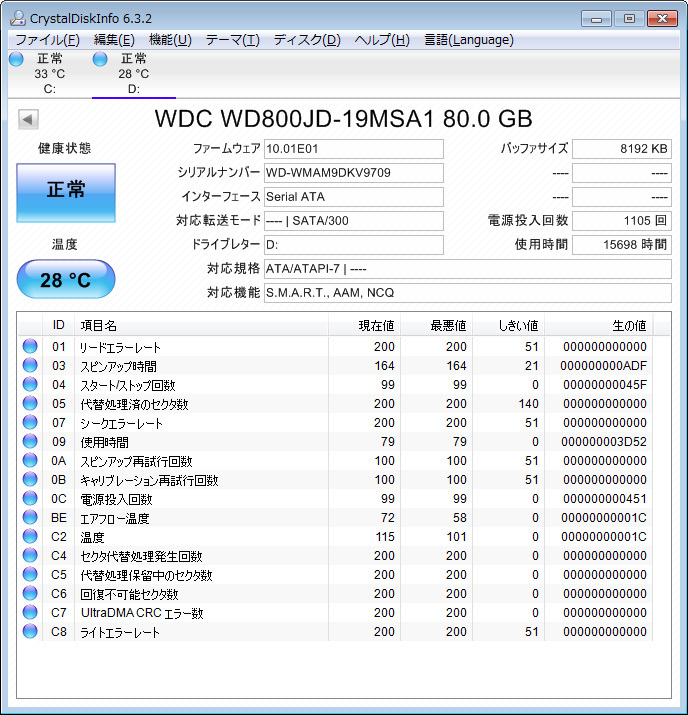This screenshot has width=688, height=715.
Task: Click the serial number field WD-WMAM9DKV9709
Action: (354, 173)
